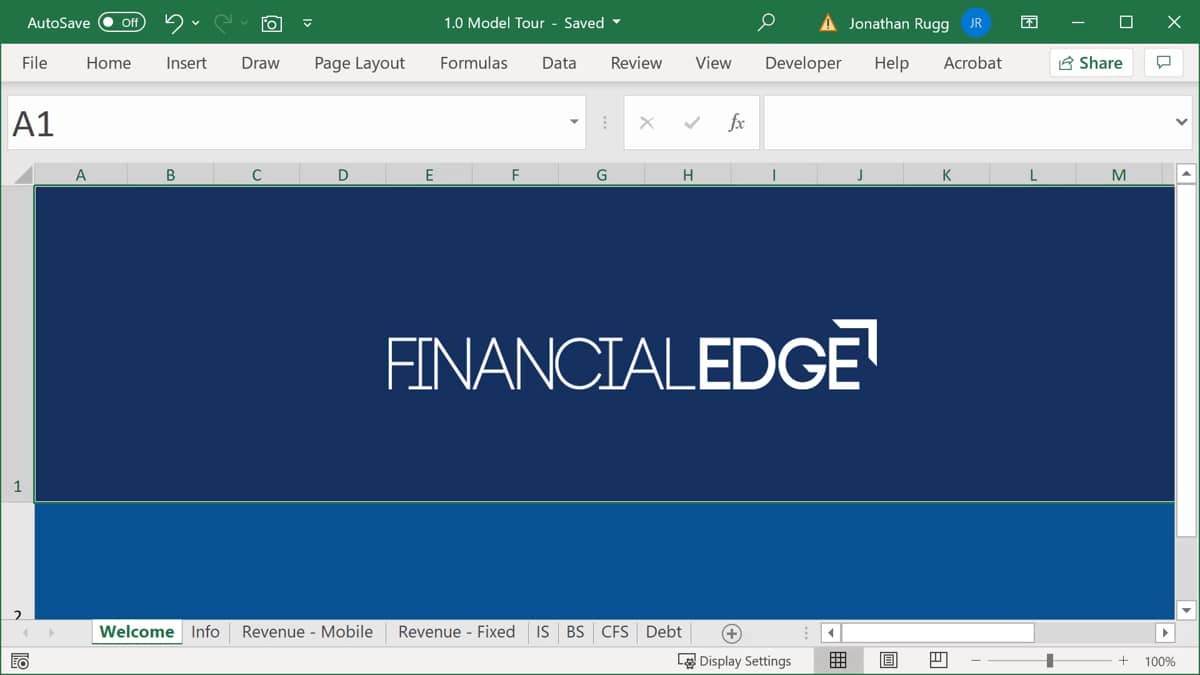This screenshot has height=675, width=1200.
Task: Click the Redo arrow icon
Action: point(223,22)
